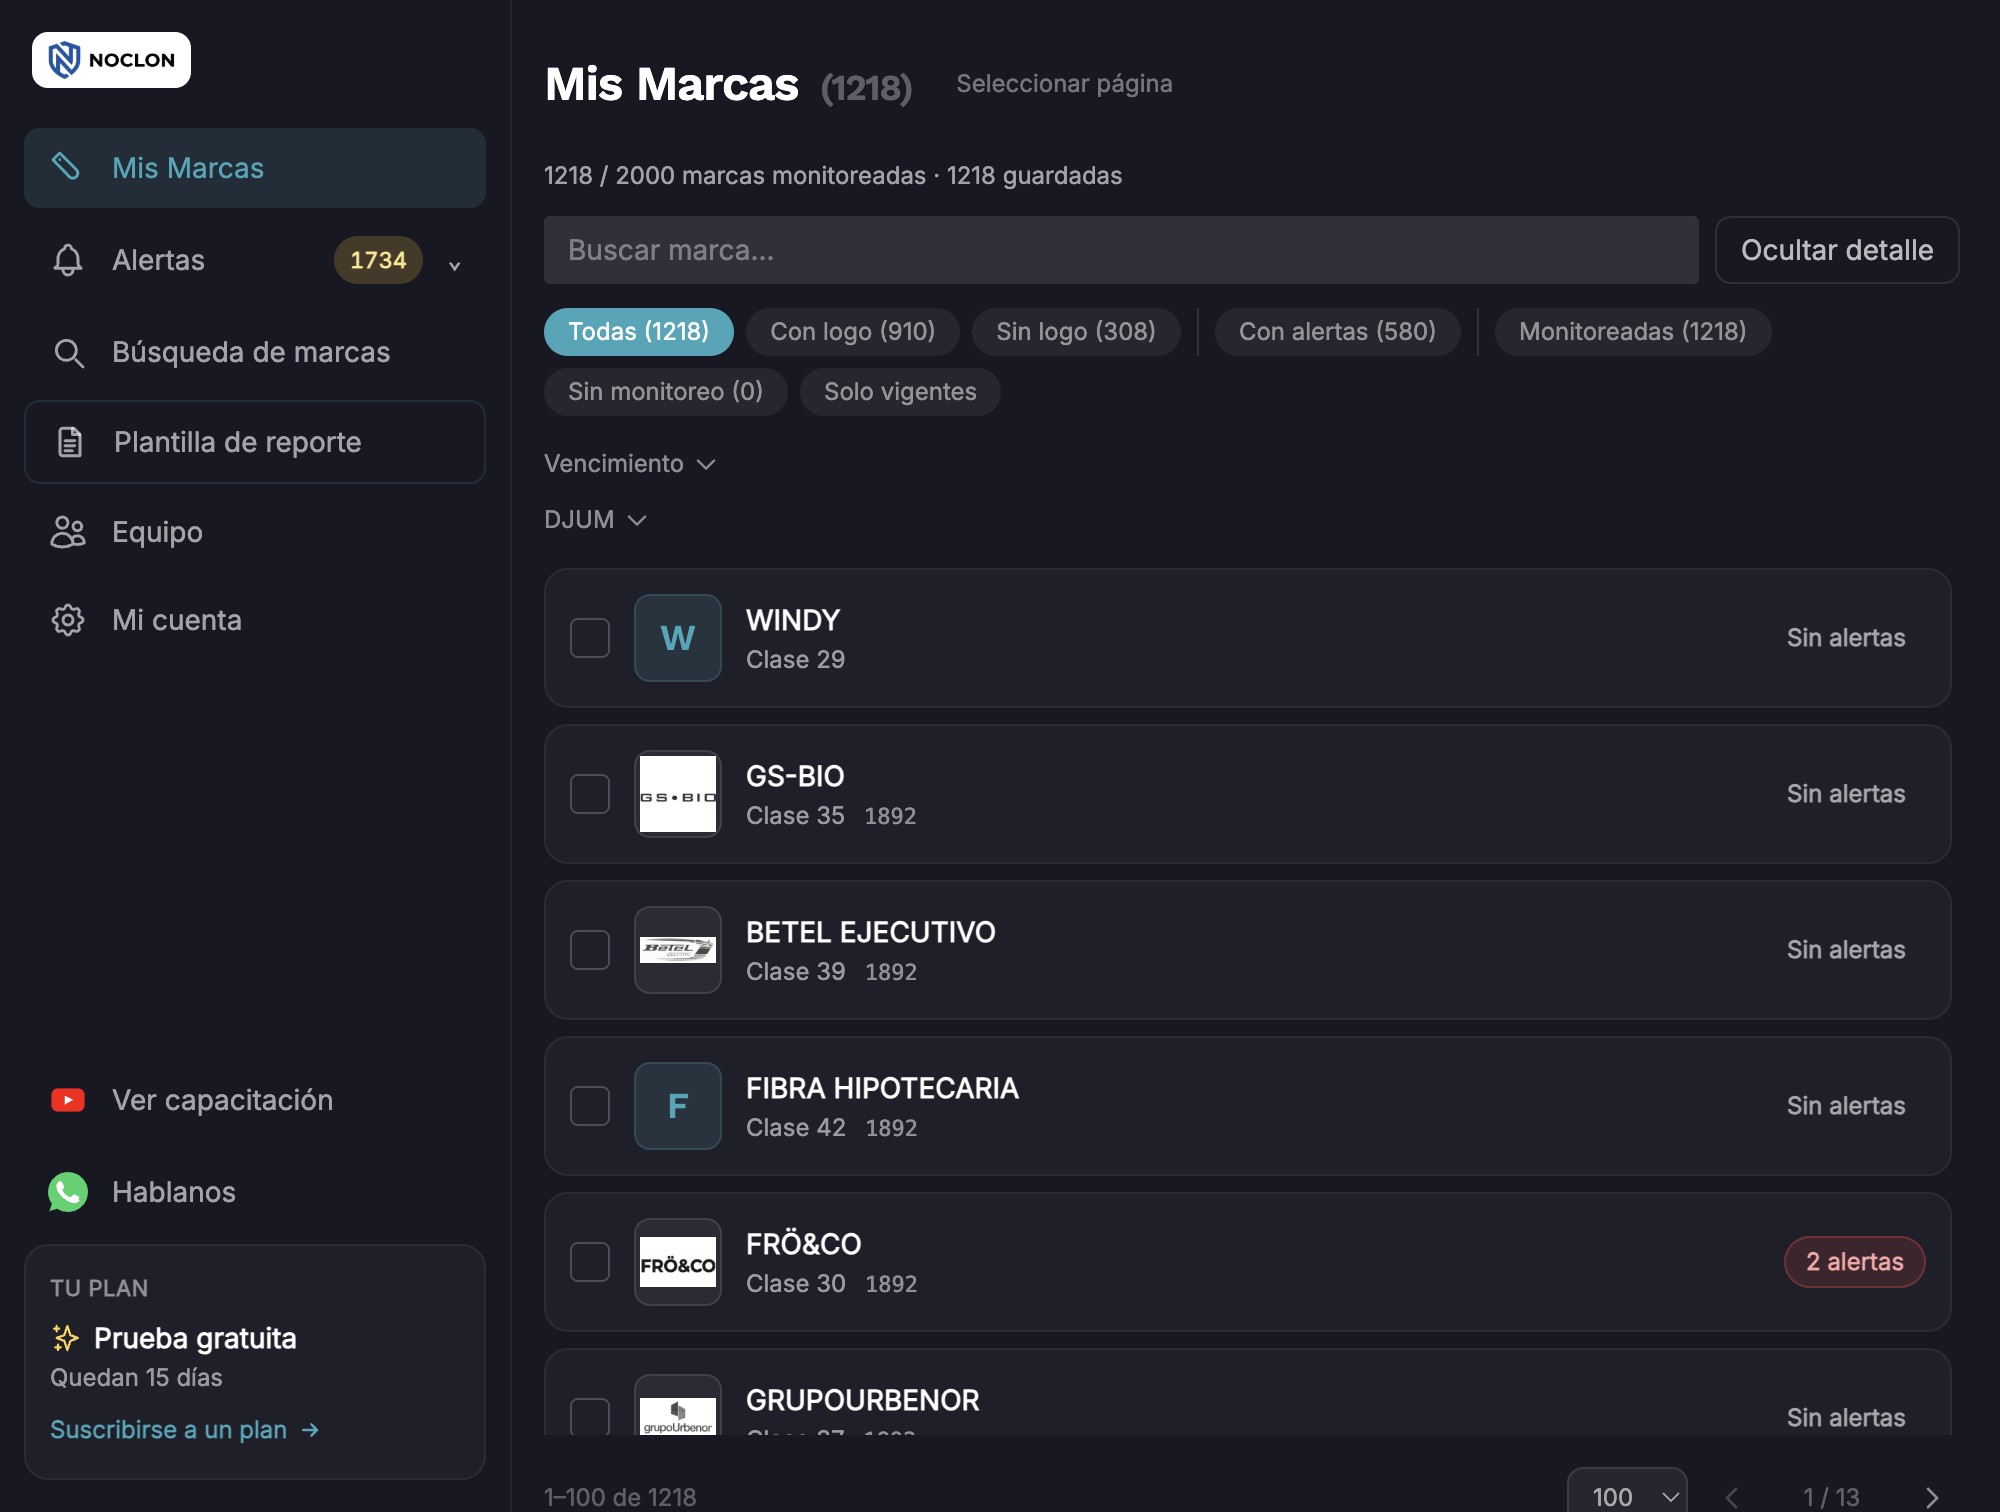Filter by Con logo (910)
Screen dimensions: 2000x1512
(x=853, y=332)
